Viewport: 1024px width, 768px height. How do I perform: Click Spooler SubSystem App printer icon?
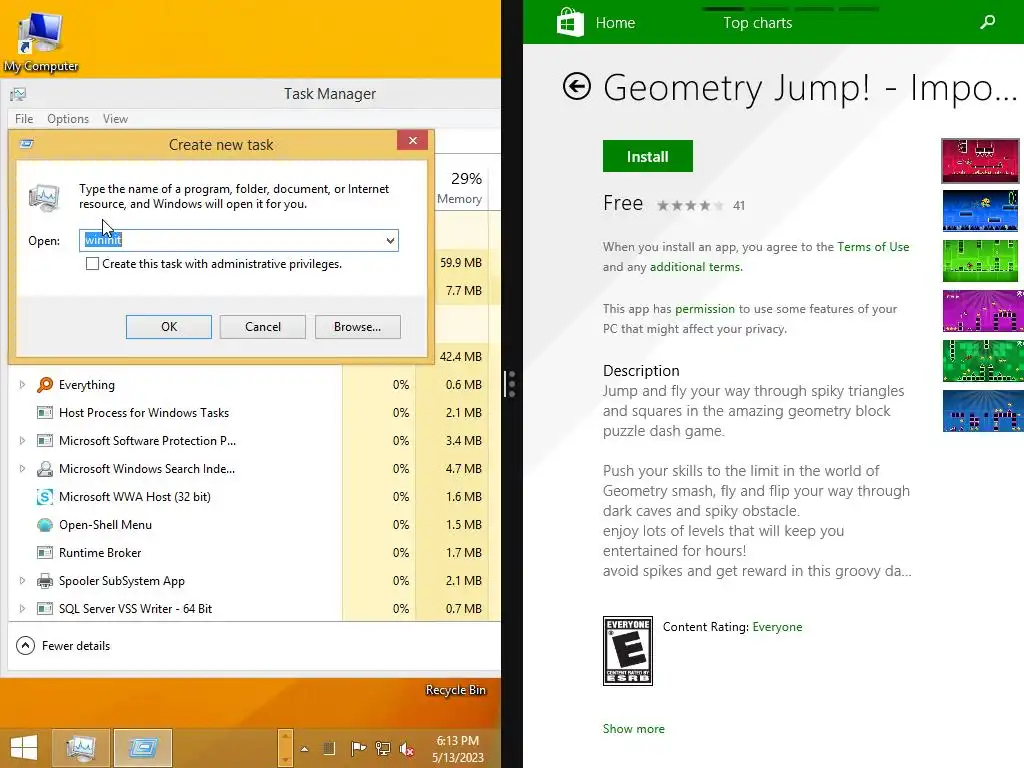pyautogui.click(x=44, y=581)
